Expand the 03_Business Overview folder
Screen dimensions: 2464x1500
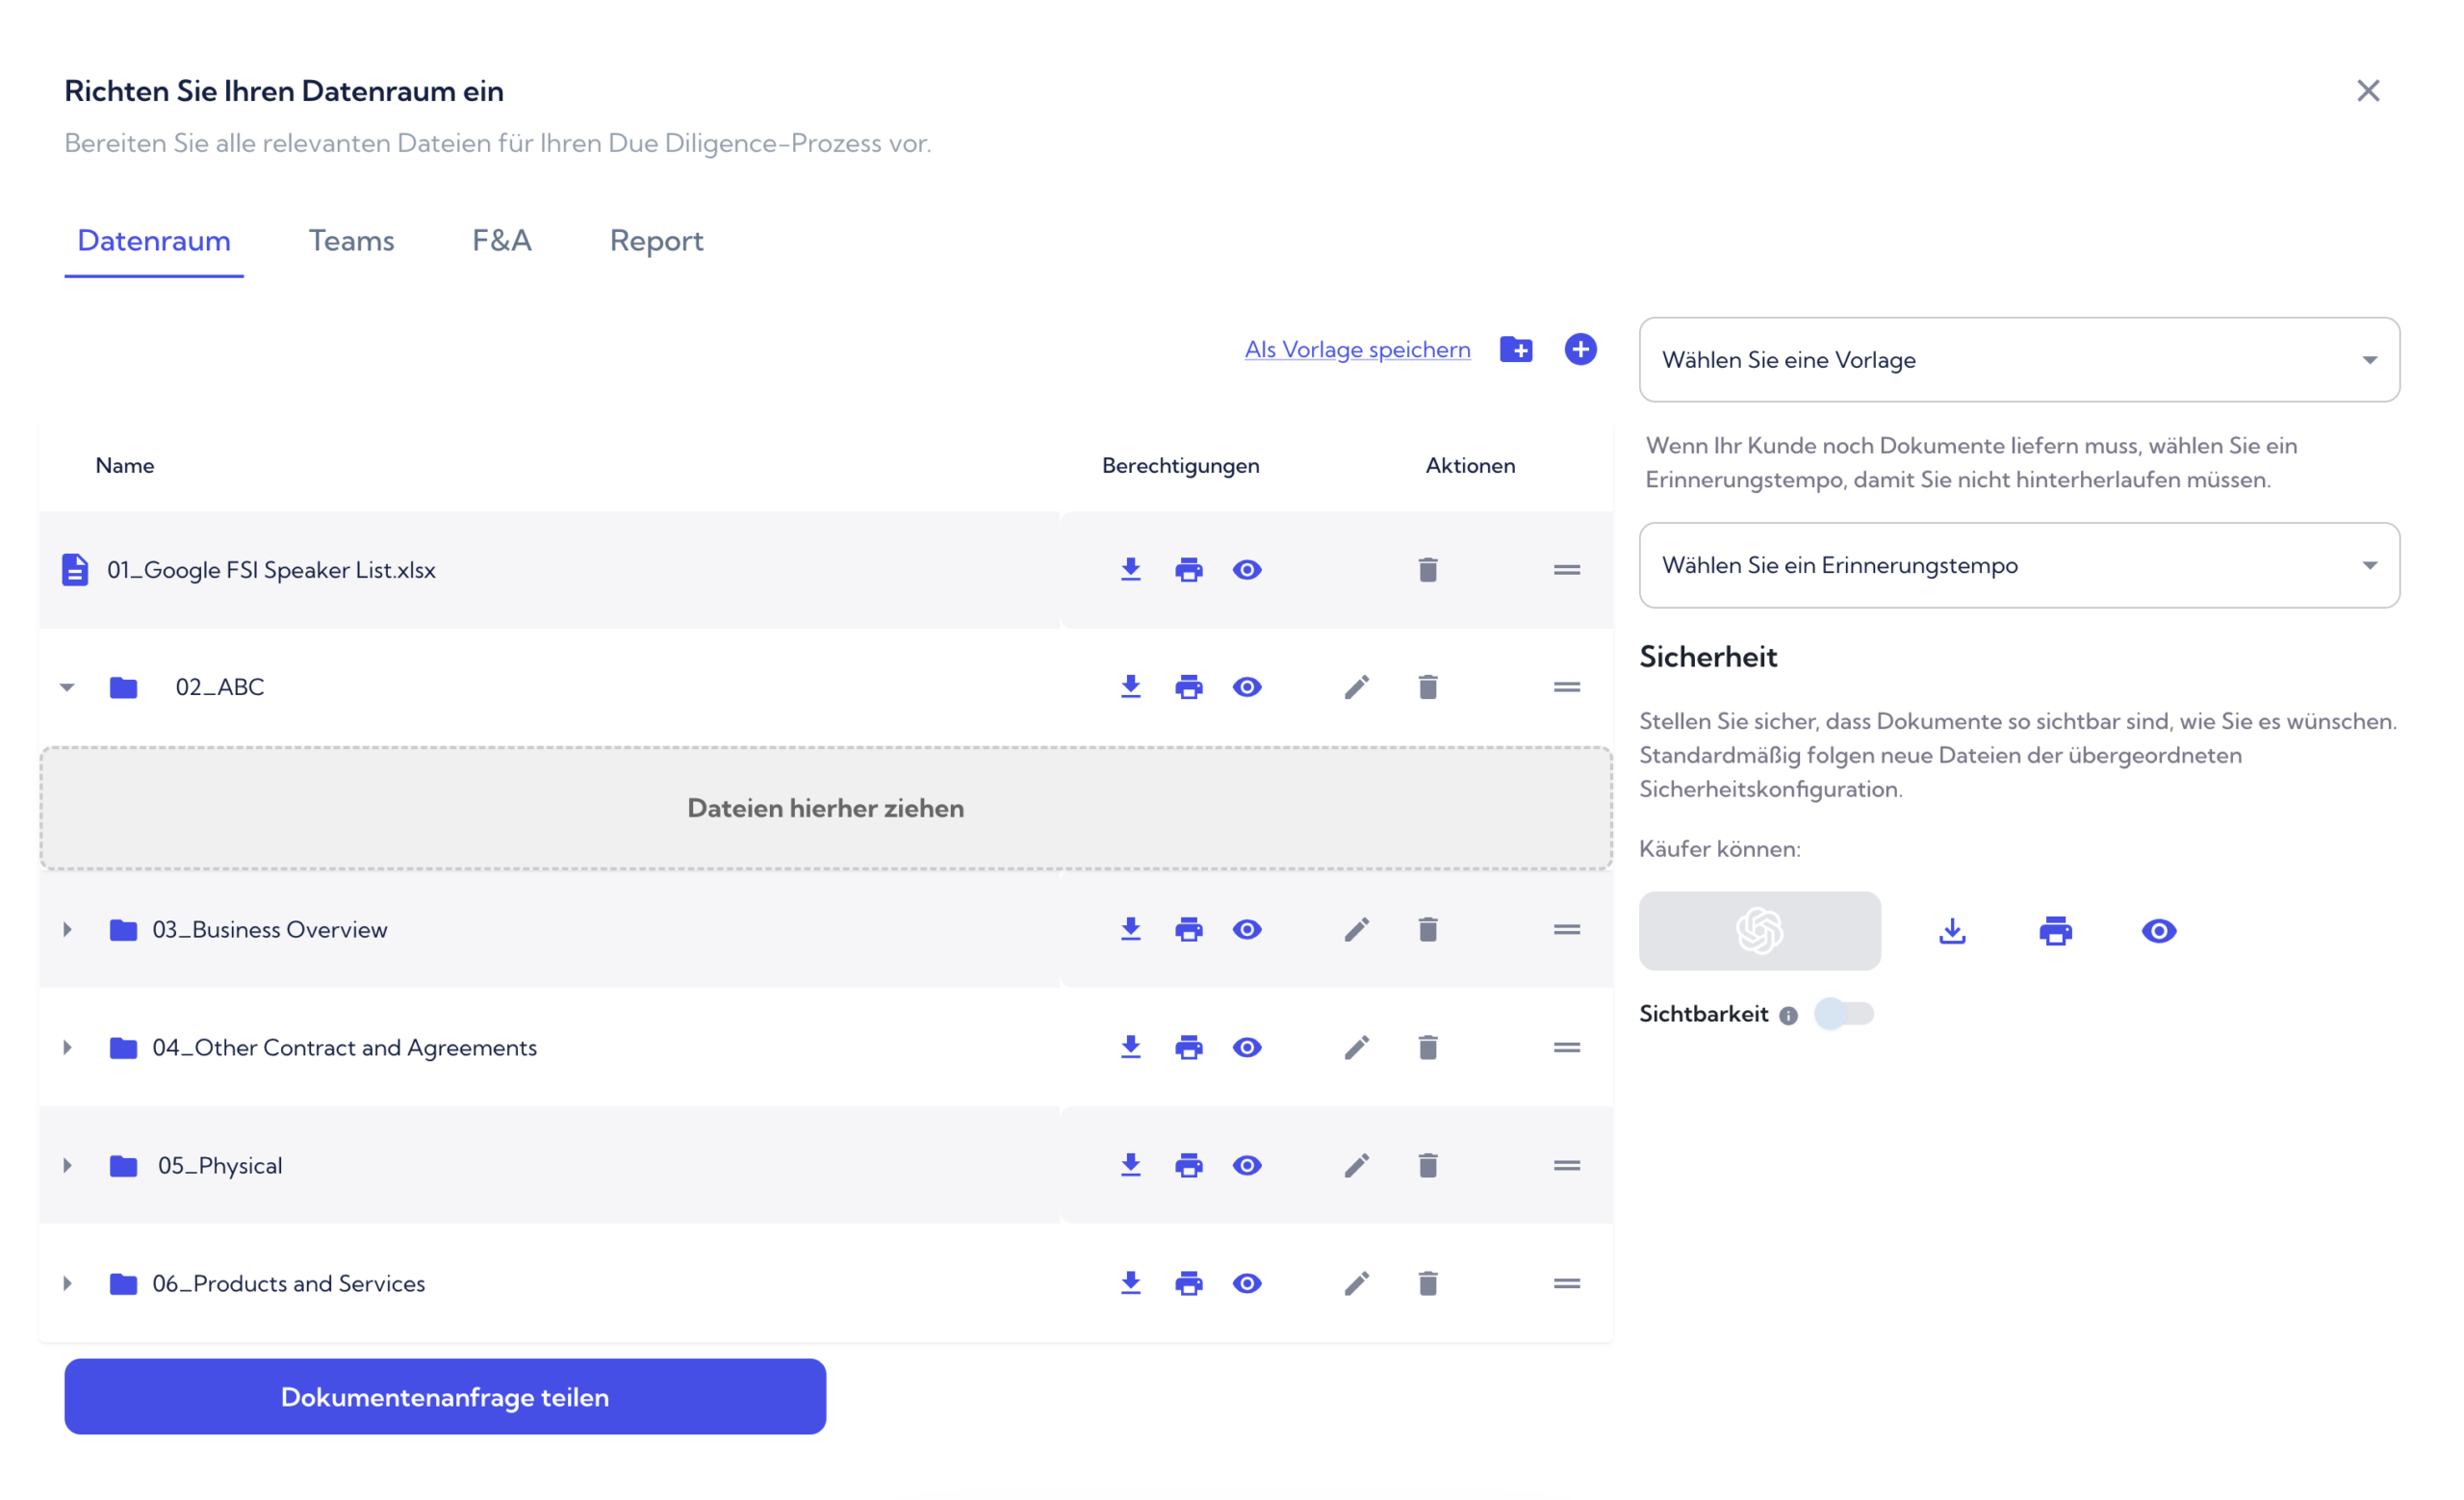click(x=65, y=928)
